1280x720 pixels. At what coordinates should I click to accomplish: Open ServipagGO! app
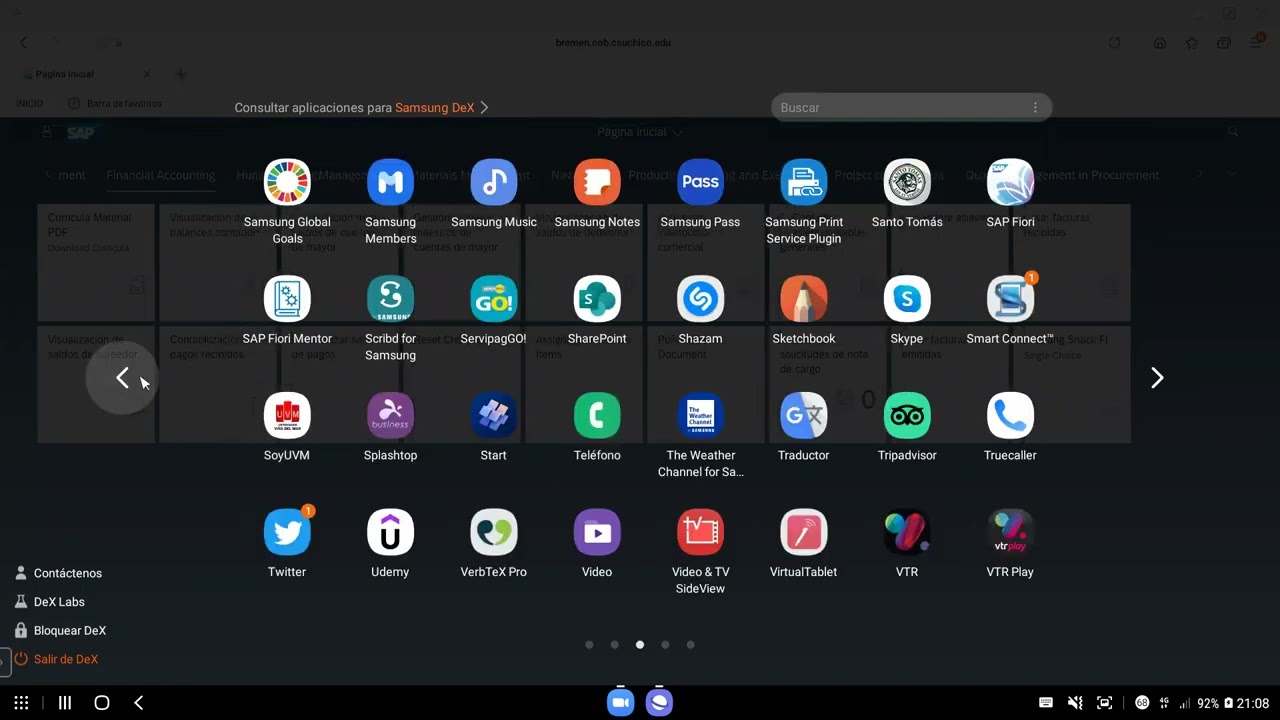tap(494, 299)
